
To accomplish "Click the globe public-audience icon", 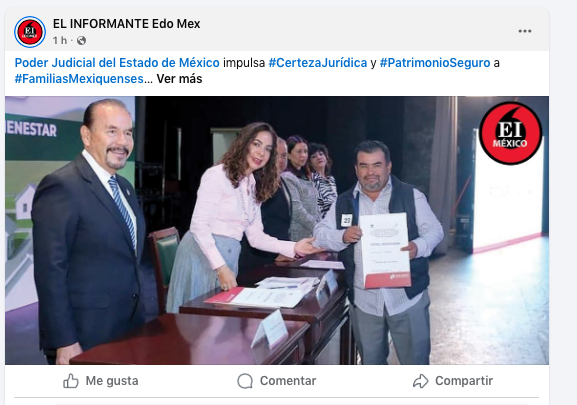I will coord(81,40).
